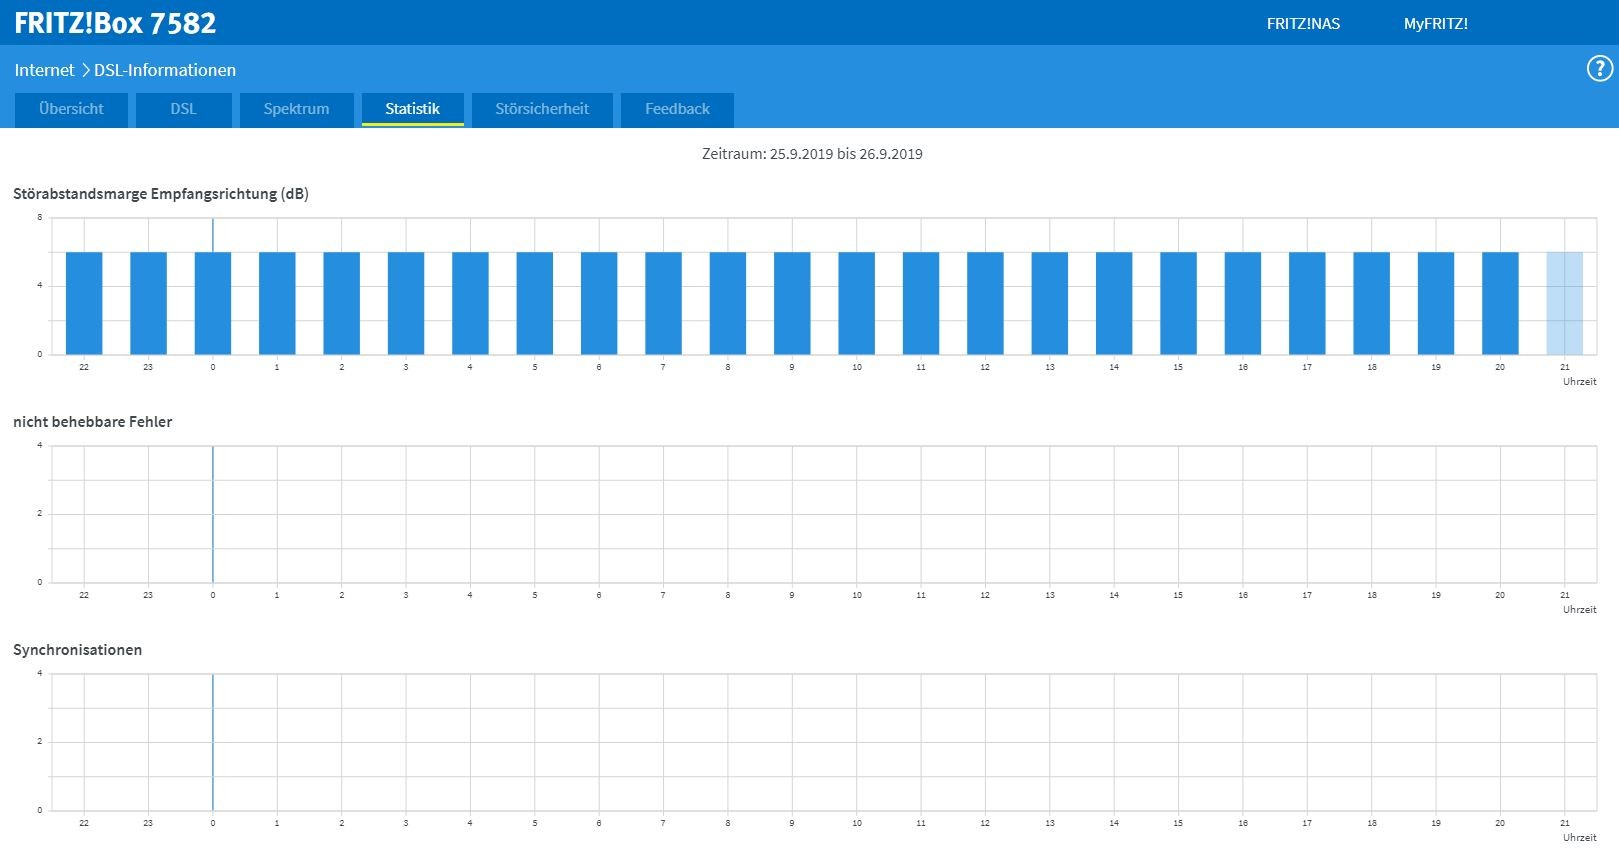This screenshot has width=1619, height=856.
Task: Click the Störabstandsmarge bar at hour 0
Action: point(213,303)
